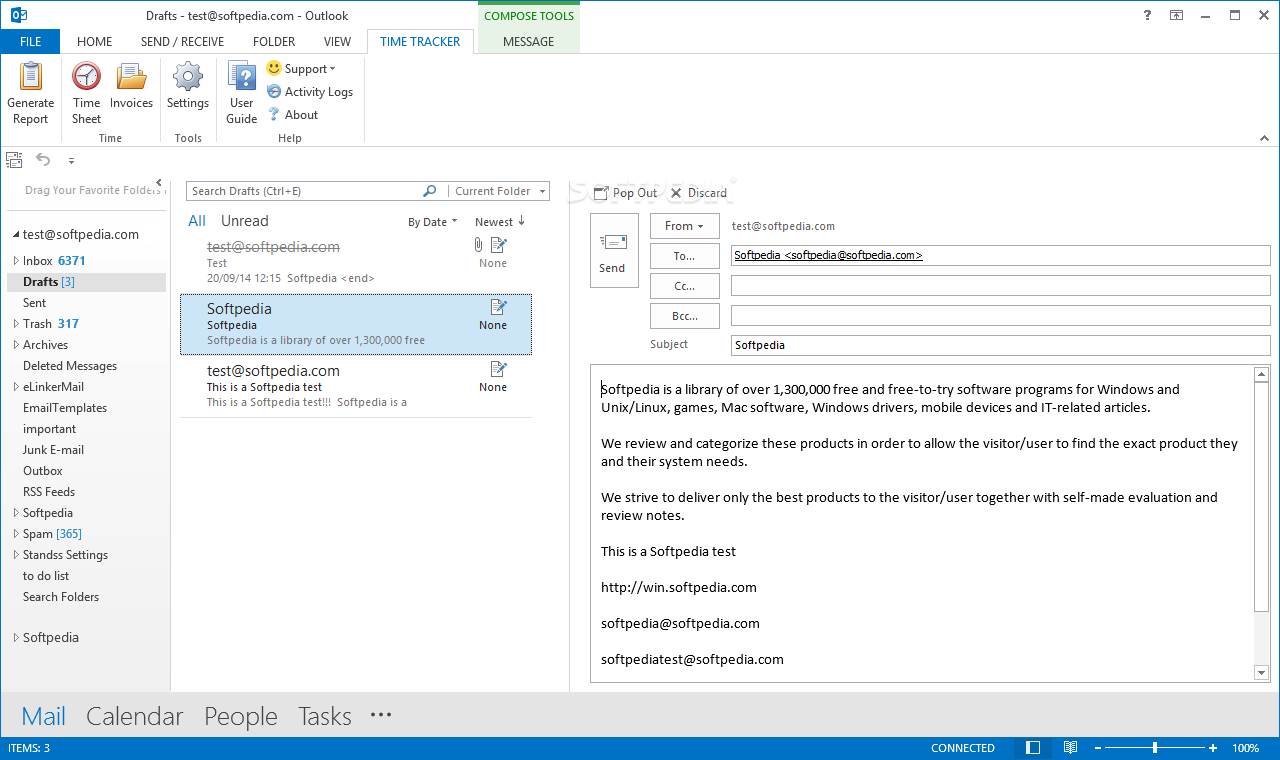This screenshot has height=760, width=1280.
Task: Click the Generate Report icon
Action: coord(30,93)
